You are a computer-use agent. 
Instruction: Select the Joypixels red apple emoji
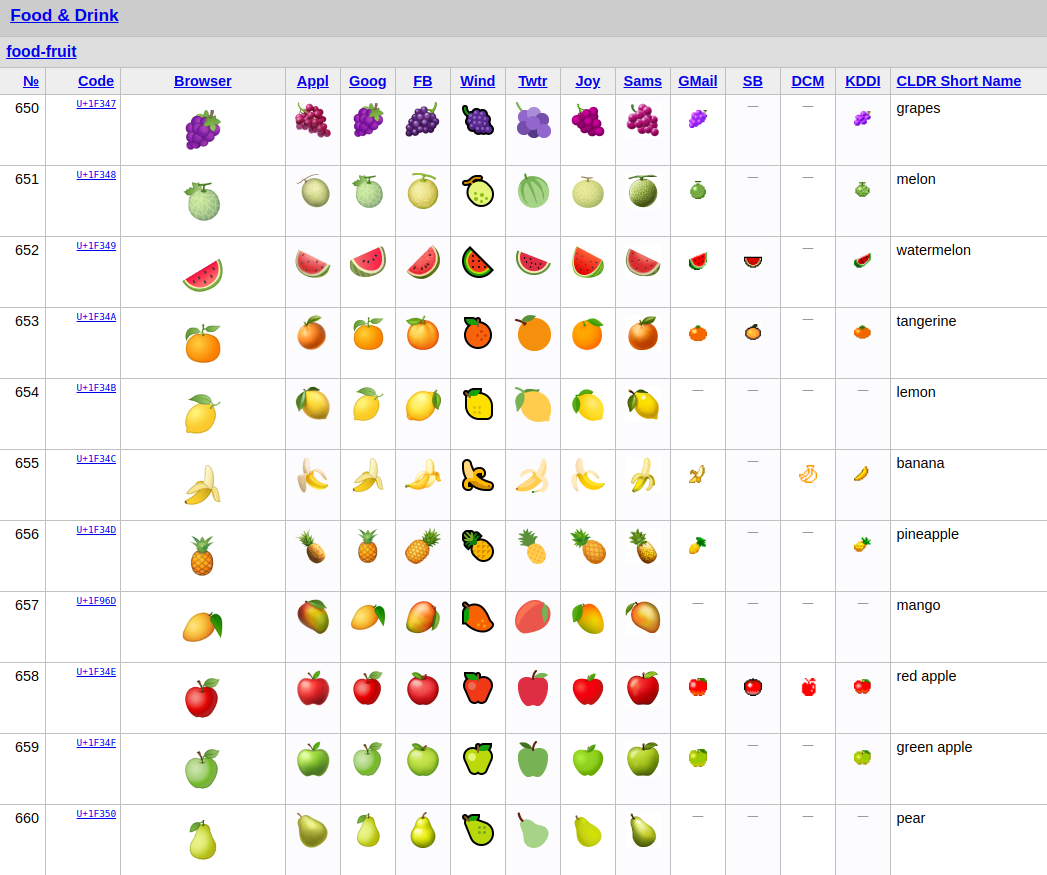(587, 688)
